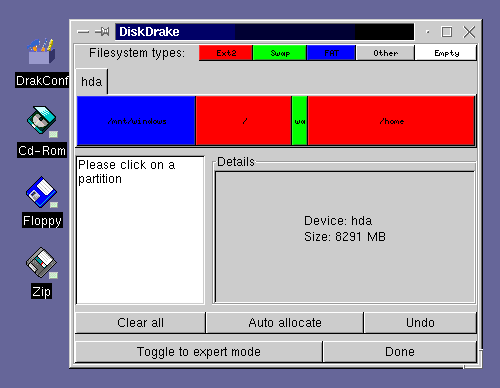Image resolution: width=500 pixels, height=388 pixels.
Task: Click the DiskDrake title bar
Action: (265, 32)
